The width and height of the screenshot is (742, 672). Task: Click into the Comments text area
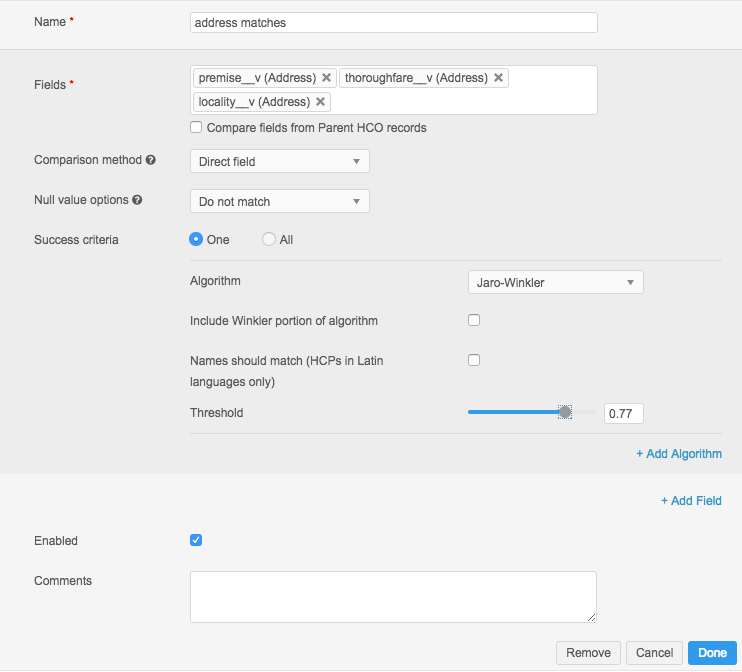click(x=393, y=597)
